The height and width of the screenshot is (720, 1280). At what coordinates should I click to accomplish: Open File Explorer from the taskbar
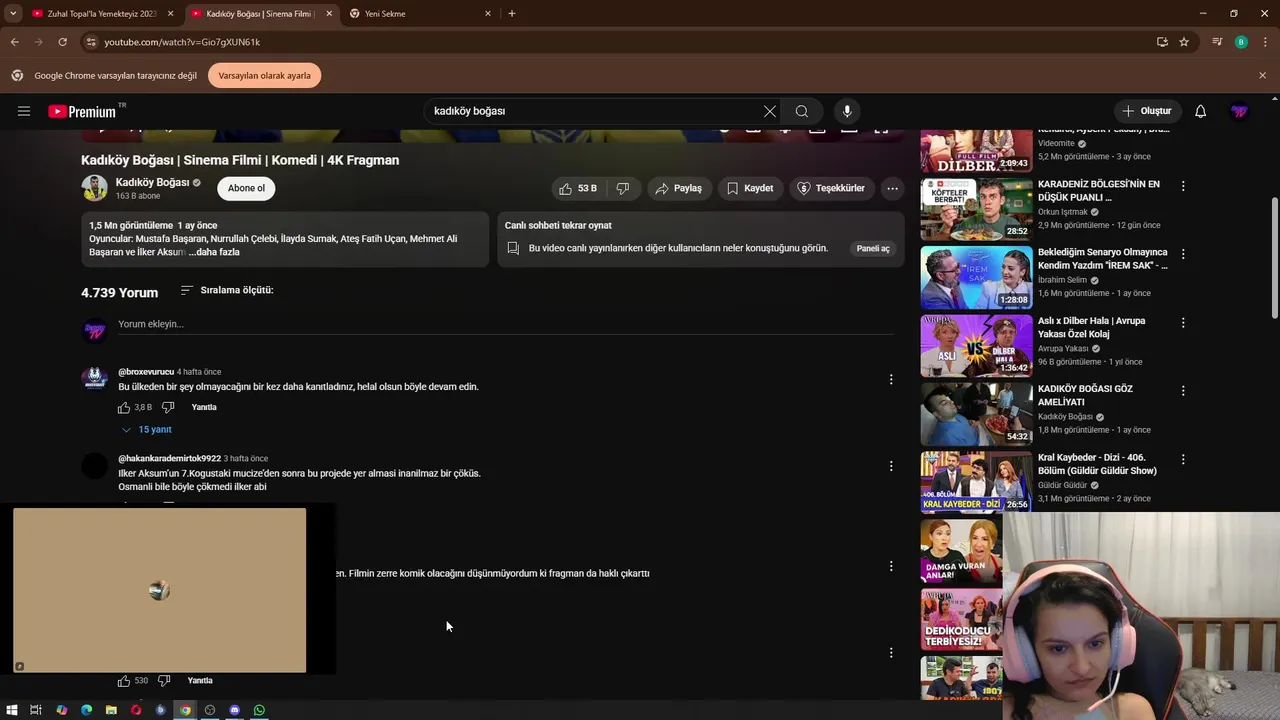coord(111,710)
